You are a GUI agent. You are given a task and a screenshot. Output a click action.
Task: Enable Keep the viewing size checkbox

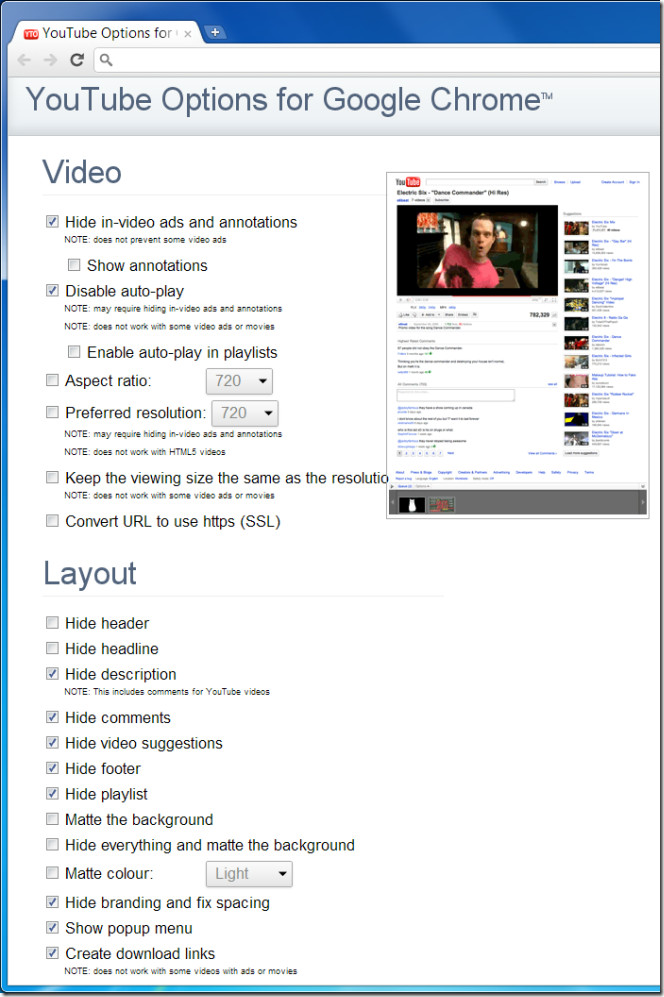[x=52, y=477]
